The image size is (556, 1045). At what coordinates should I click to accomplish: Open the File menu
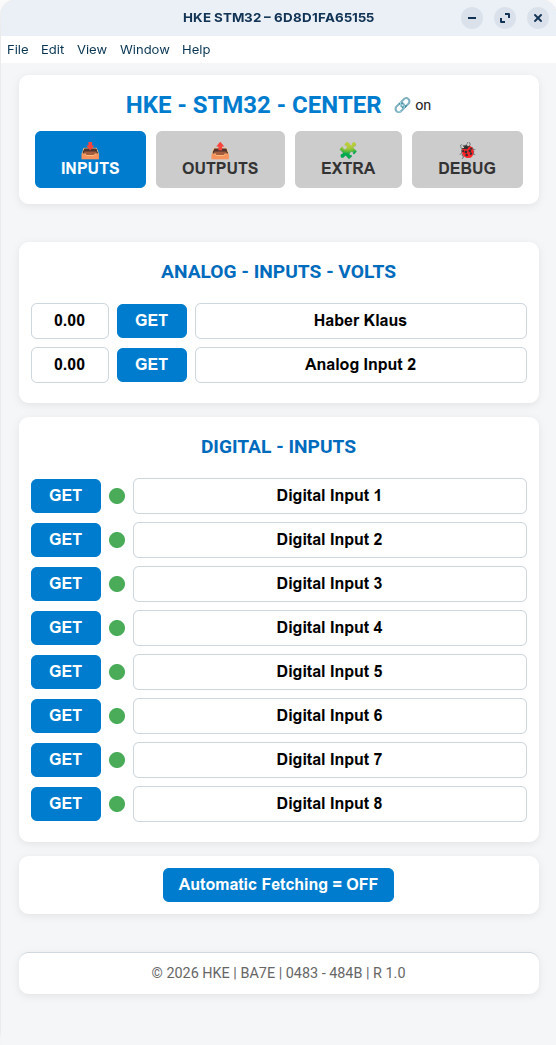[18, 49]
